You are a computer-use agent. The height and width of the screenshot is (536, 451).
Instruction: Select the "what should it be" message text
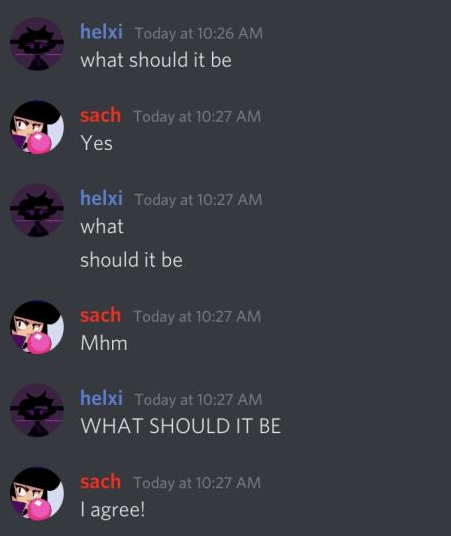(156, 60)
